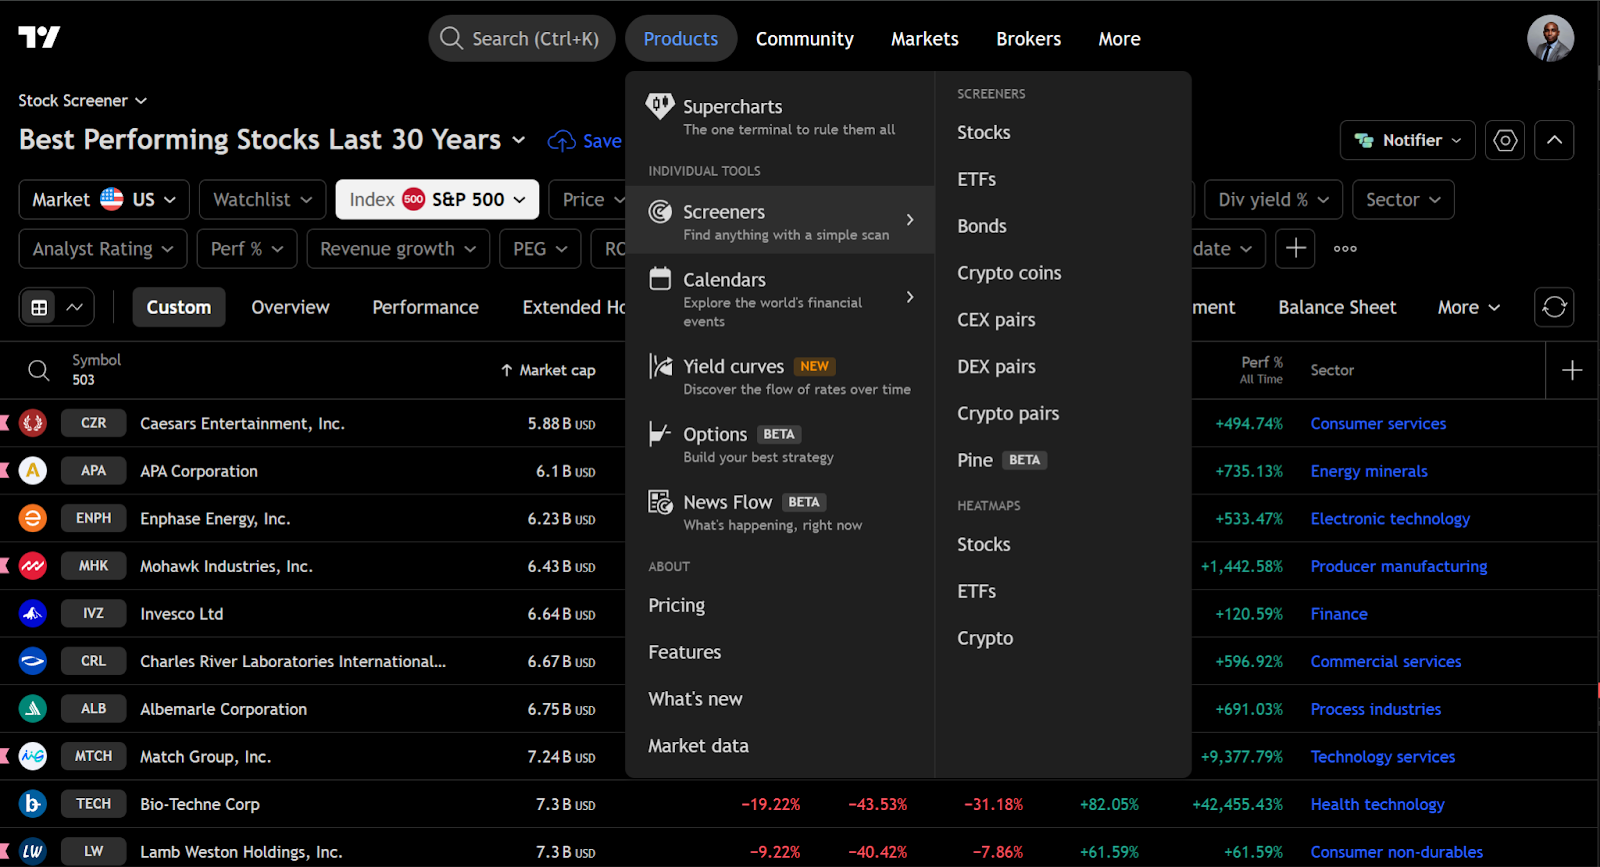This screenshot has width=1600, height=867.
Task: Open the Crypto coins screener
Action: point(1009,273)
